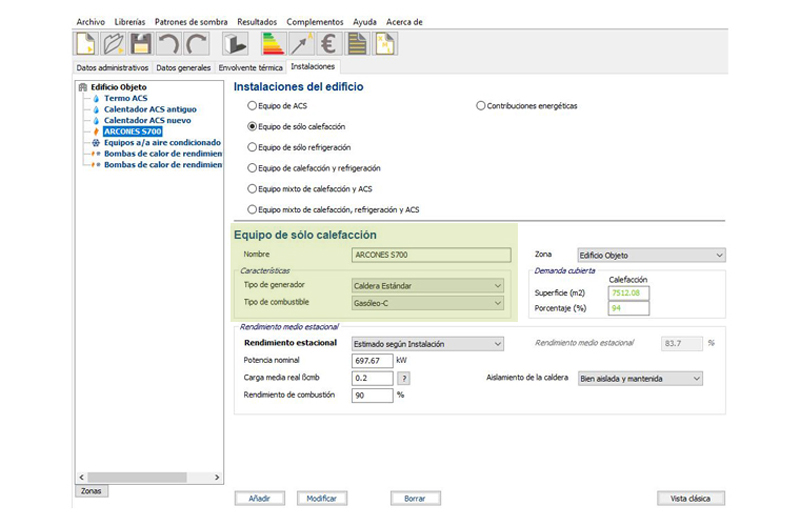
Task: Click water drop icon beside Calentador ACS antiguo
Action: pyautogui.click(x=96, y=110)
